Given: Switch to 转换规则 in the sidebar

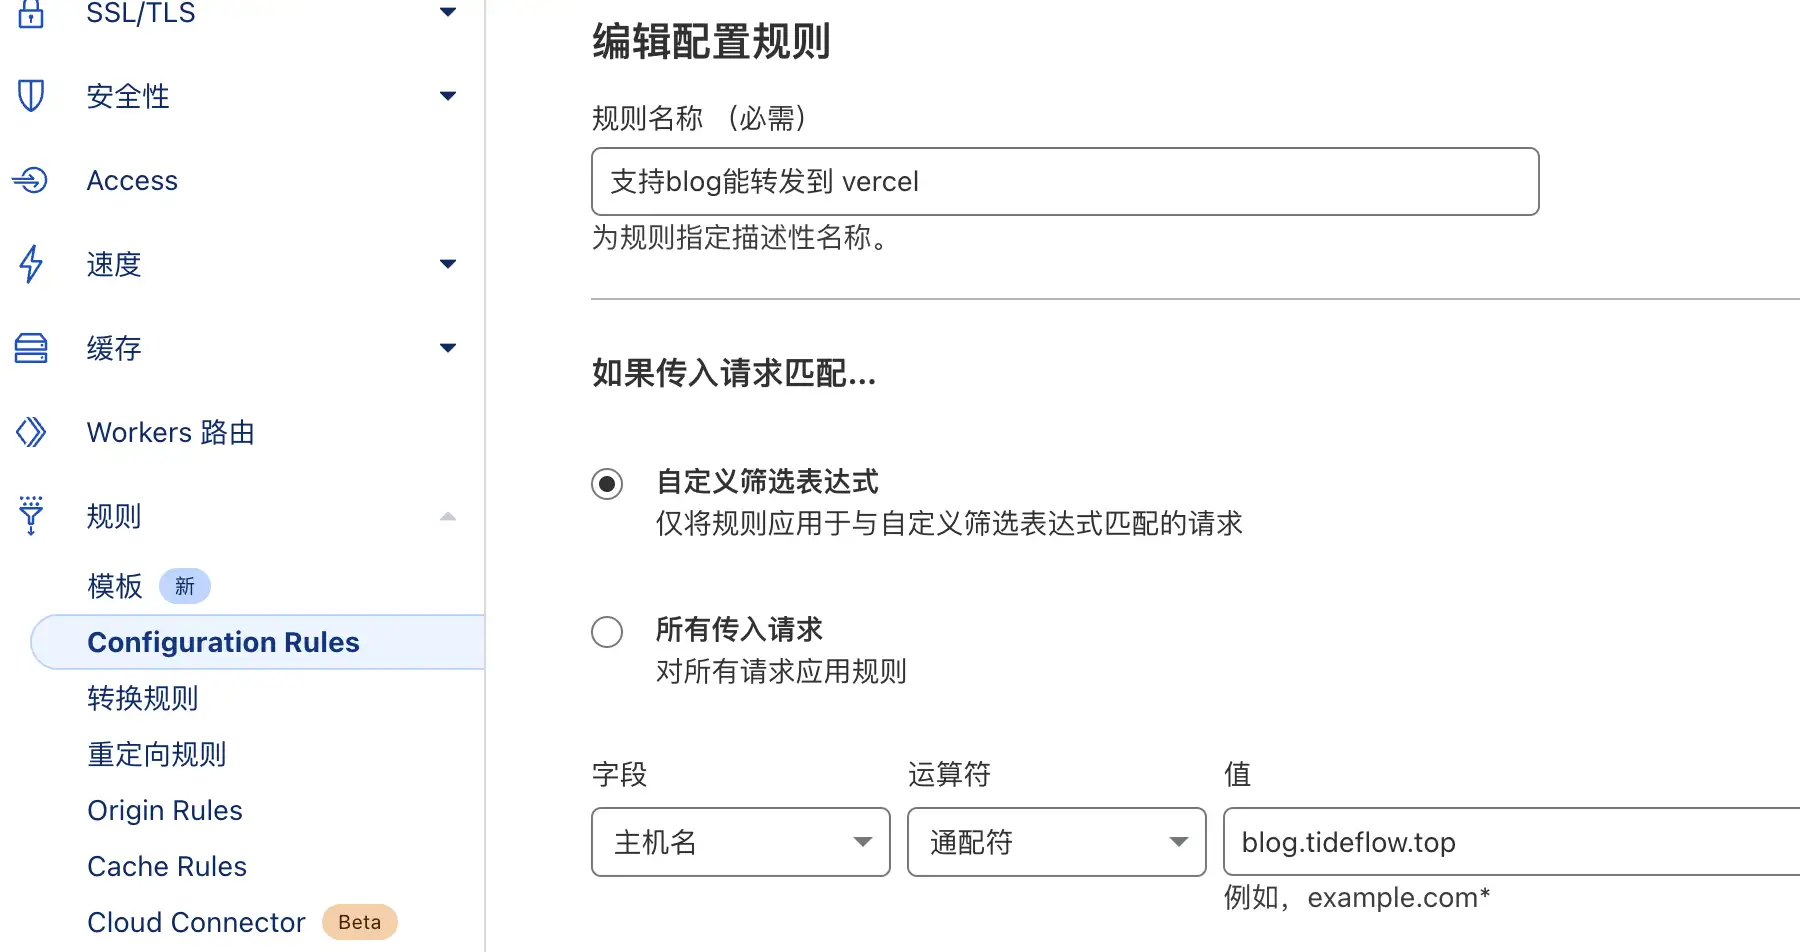Looking at the screenshot, I should (x=143, y=698).
